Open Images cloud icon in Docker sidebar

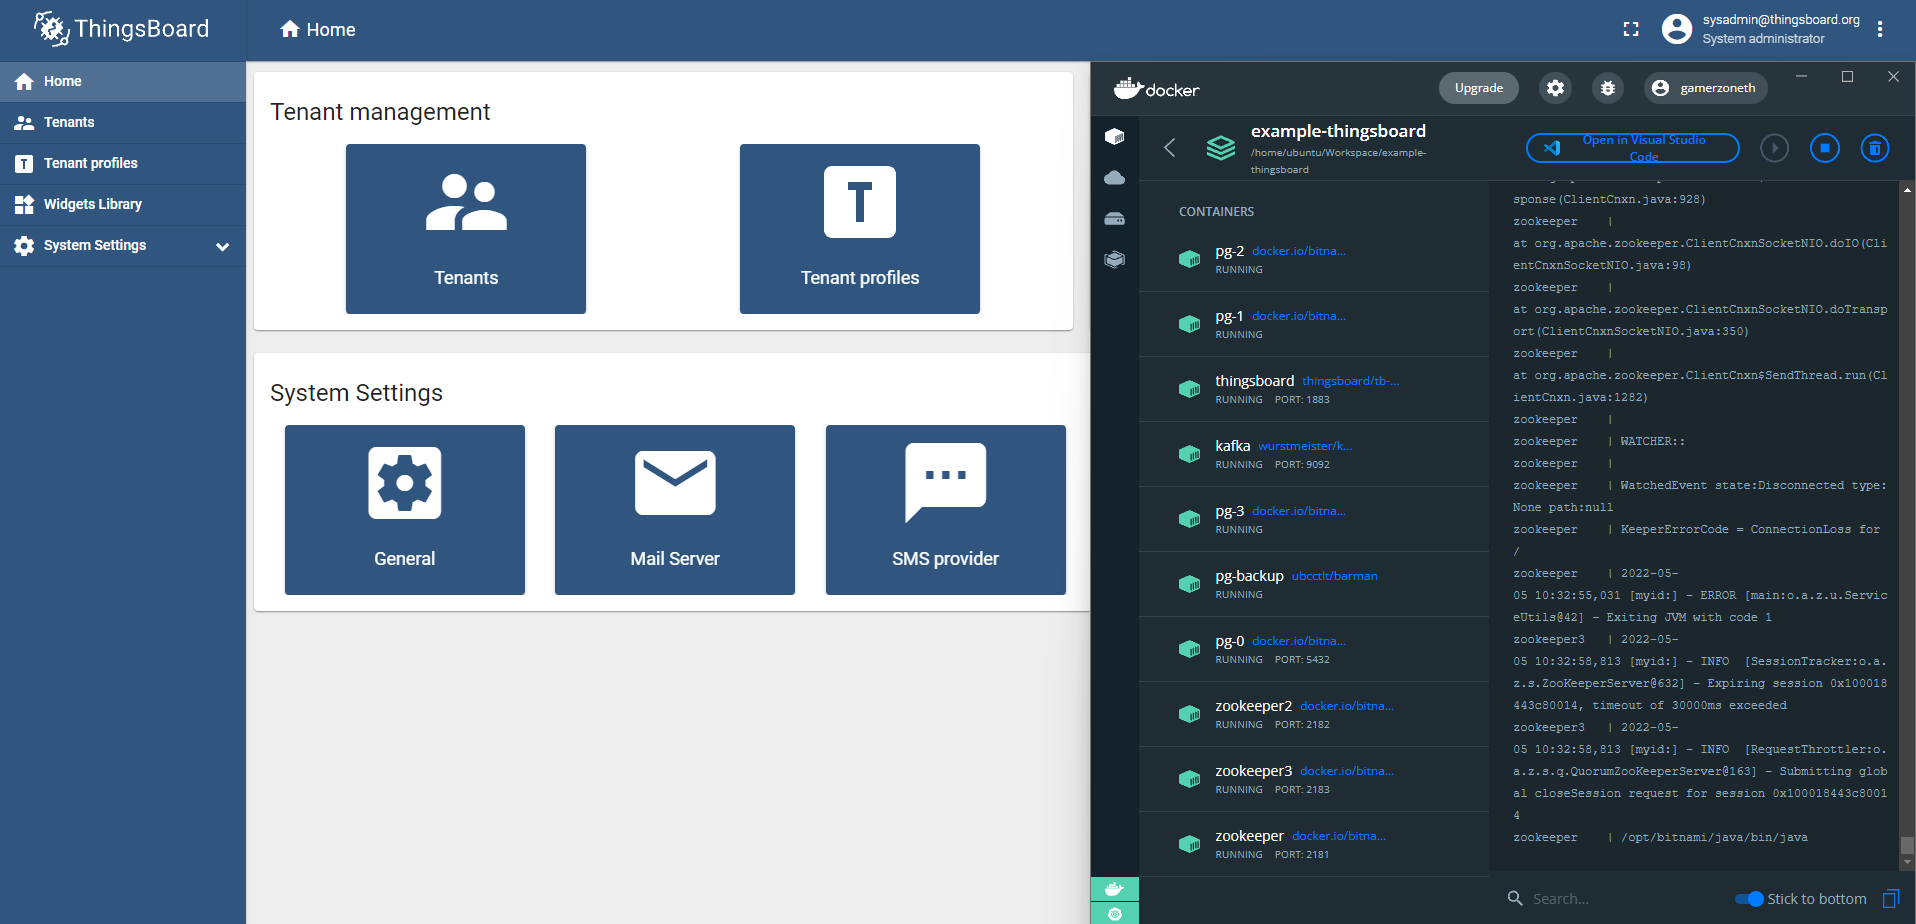[x=1115, y=177]
